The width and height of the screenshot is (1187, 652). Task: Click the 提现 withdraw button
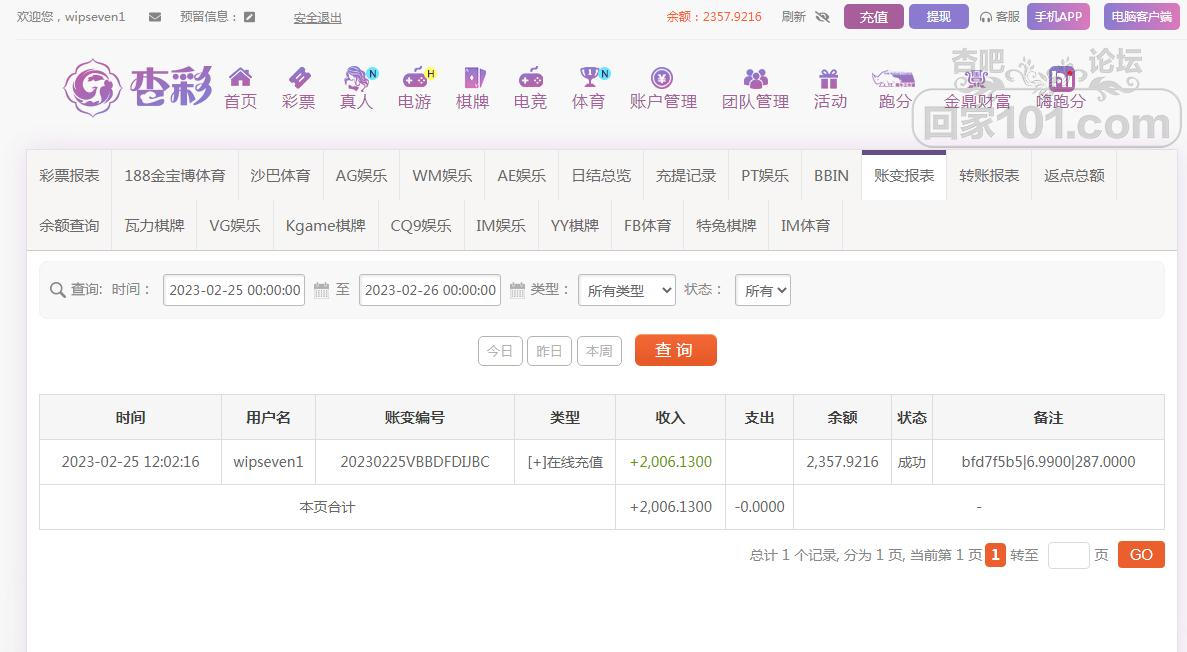point(939,17)
